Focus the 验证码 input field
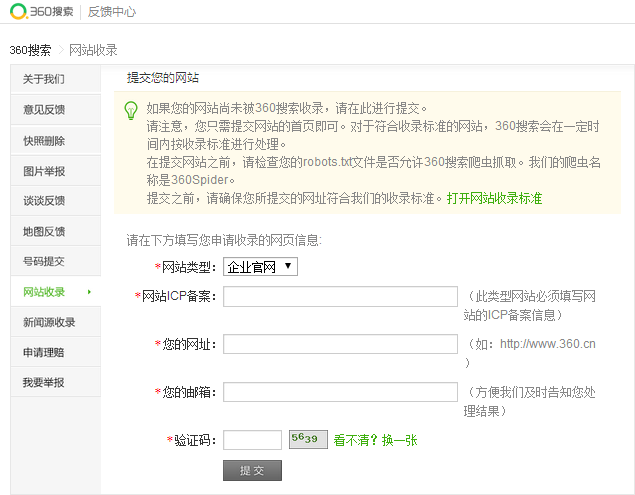Screen dimensions: 635x495 point(252,440)
